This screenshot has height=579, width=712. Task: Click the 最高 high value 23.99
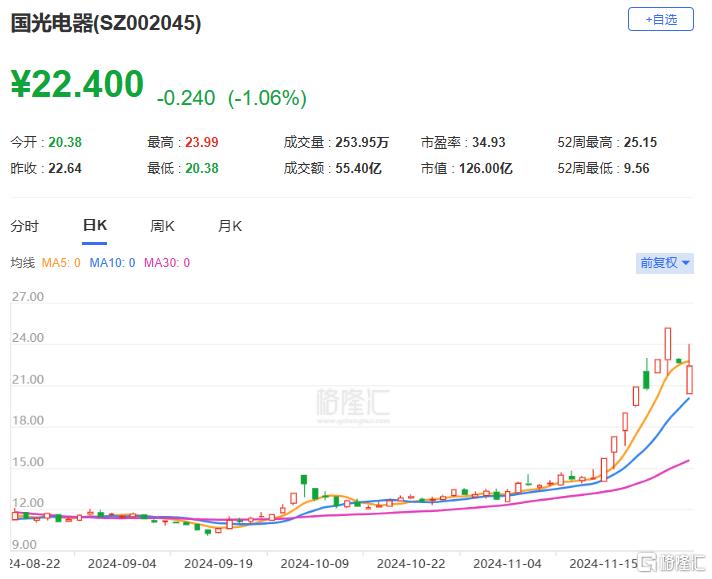202,142
